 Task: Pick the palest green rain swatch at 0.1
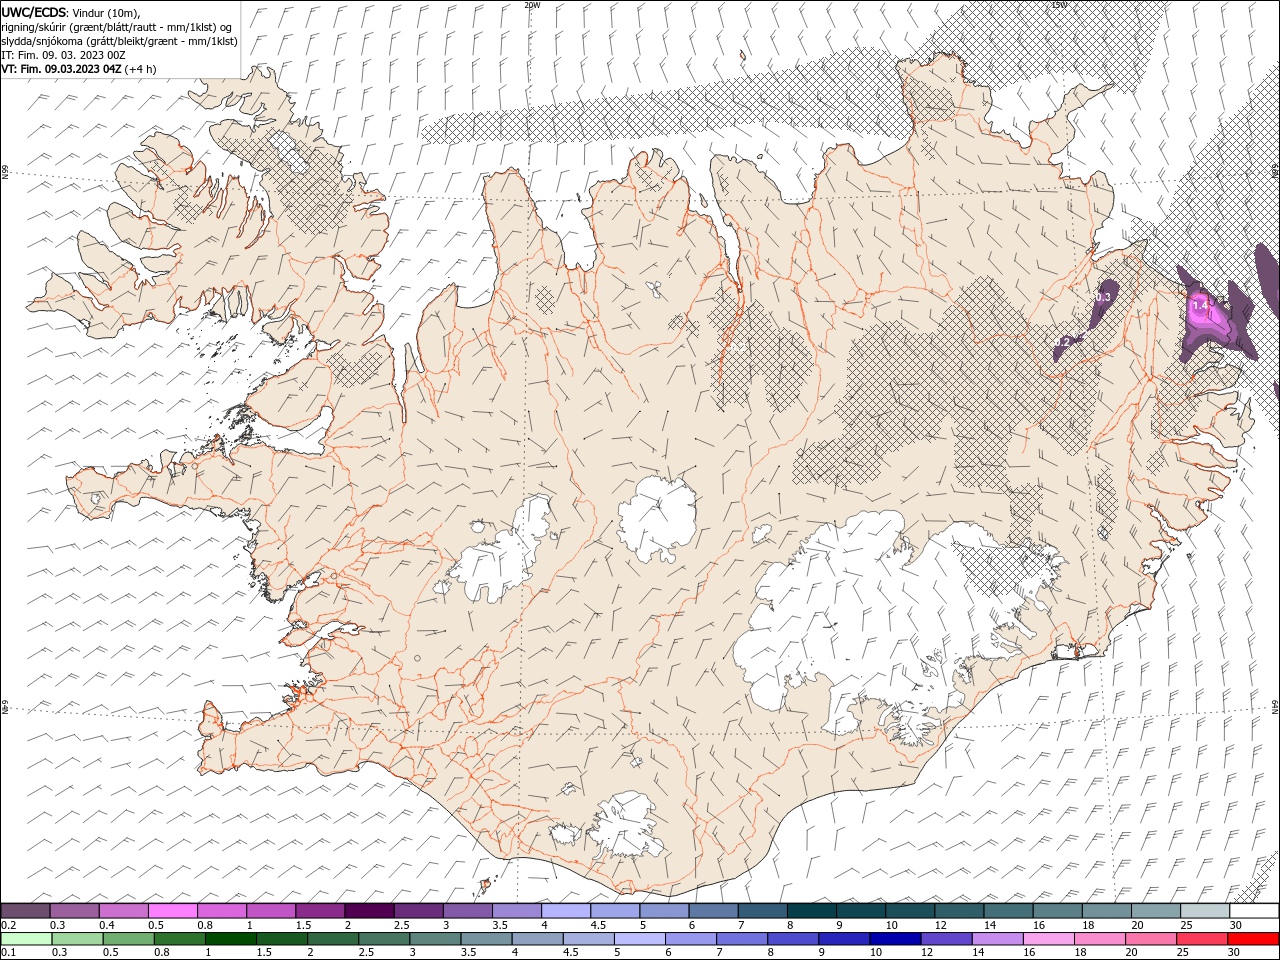pos(26,938)
